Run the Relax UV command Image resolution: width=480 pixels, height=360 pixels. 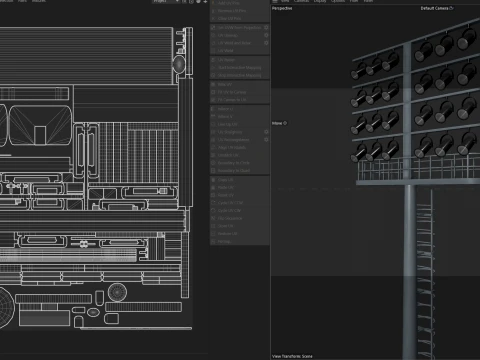coord(239,84)
